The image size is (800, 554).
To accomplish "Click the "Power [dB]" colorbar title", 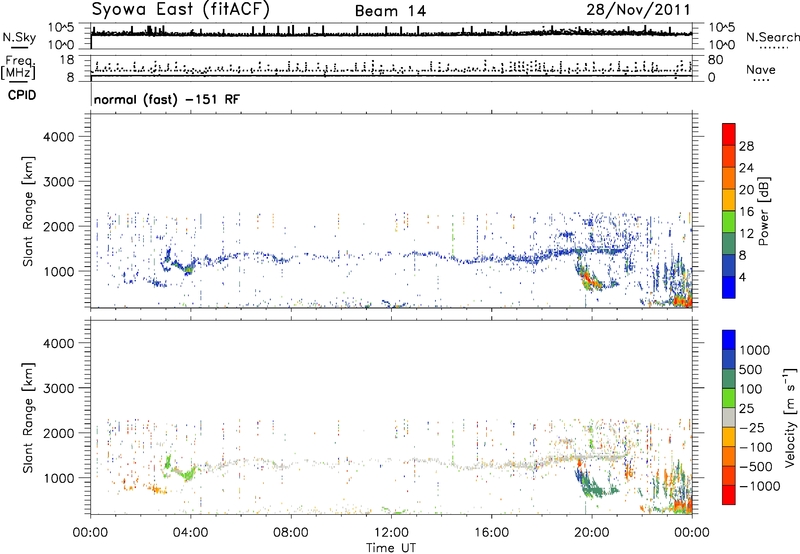I will (763, 211).
